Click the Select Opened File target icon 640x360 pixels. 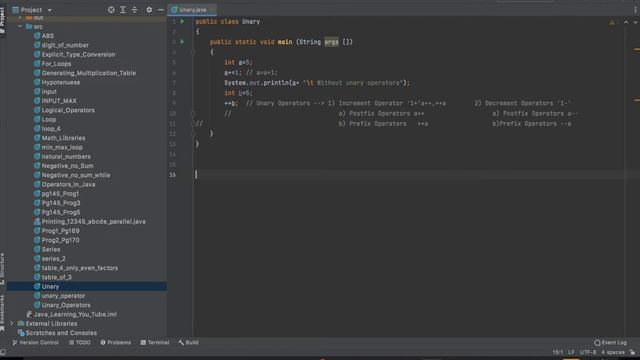111,10
